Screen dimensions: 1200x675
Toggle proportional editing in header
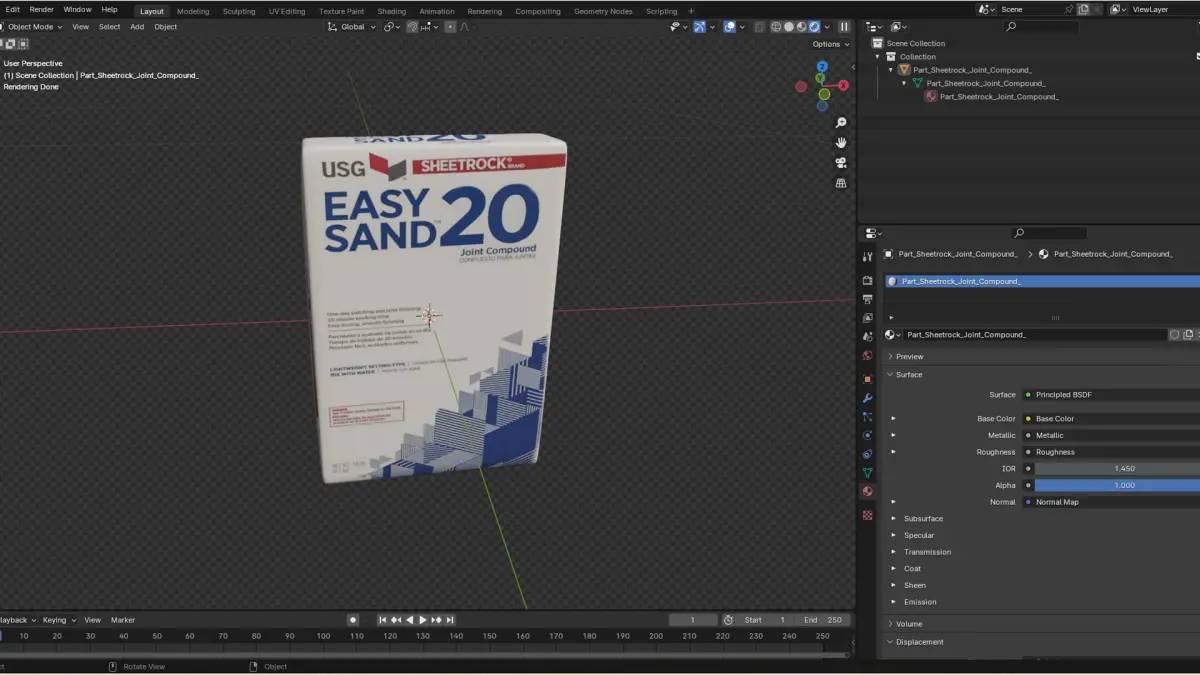tap(451, 27)
